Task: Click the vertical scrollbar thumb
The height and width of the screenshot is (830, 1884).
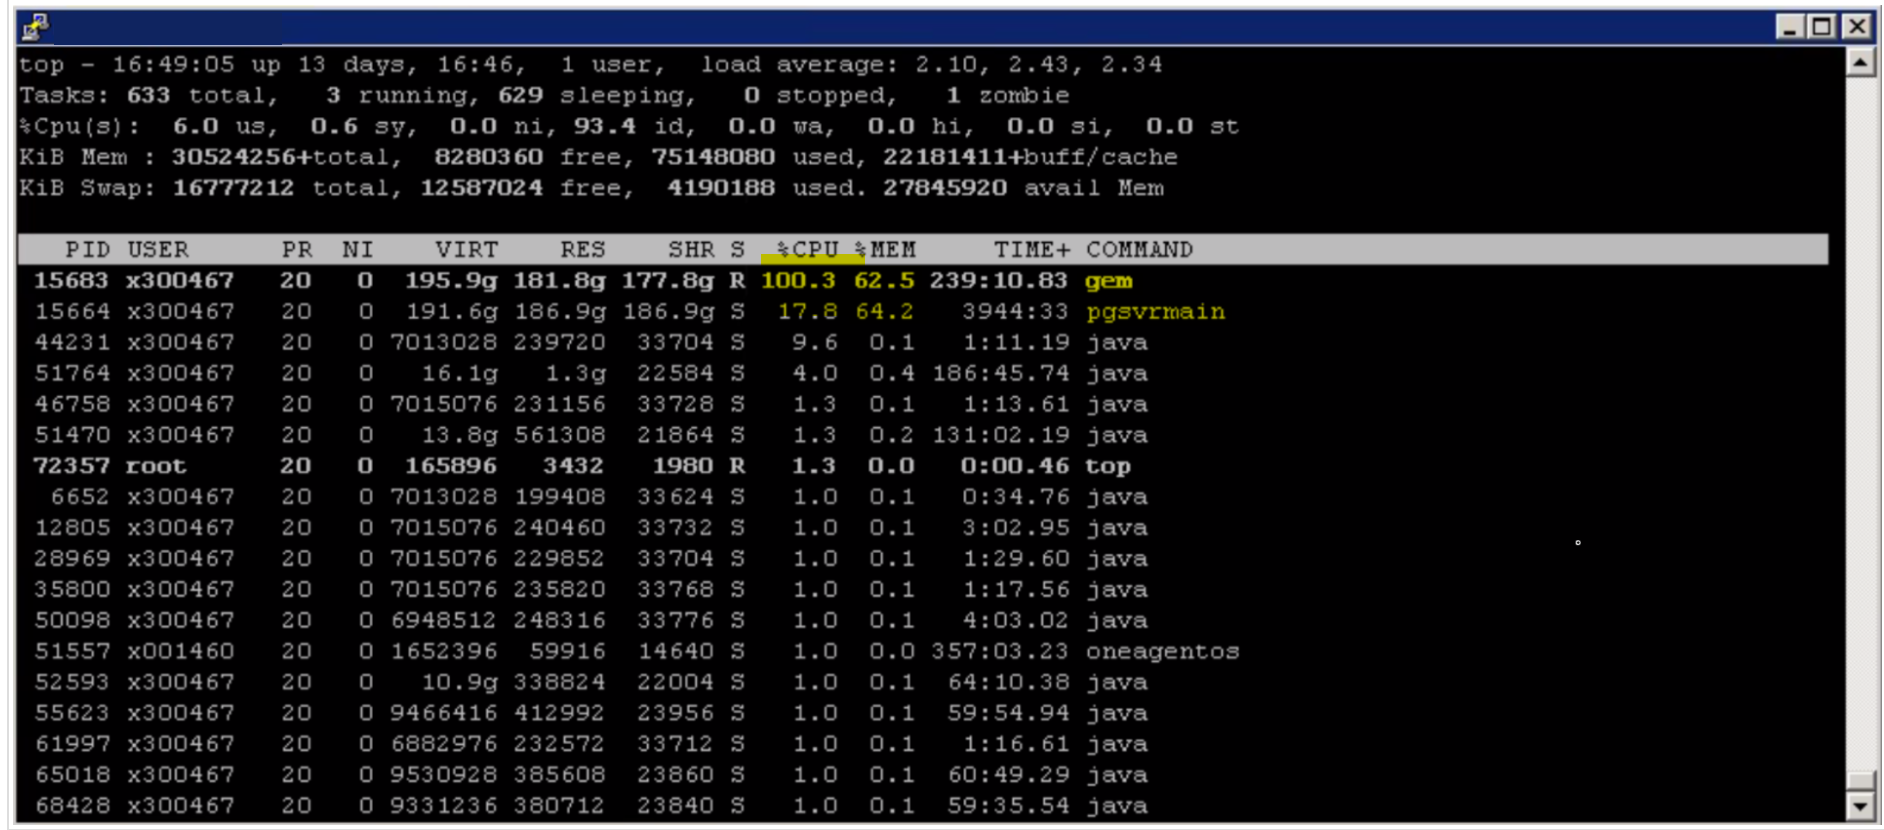Action: (x=1860, y=781)
